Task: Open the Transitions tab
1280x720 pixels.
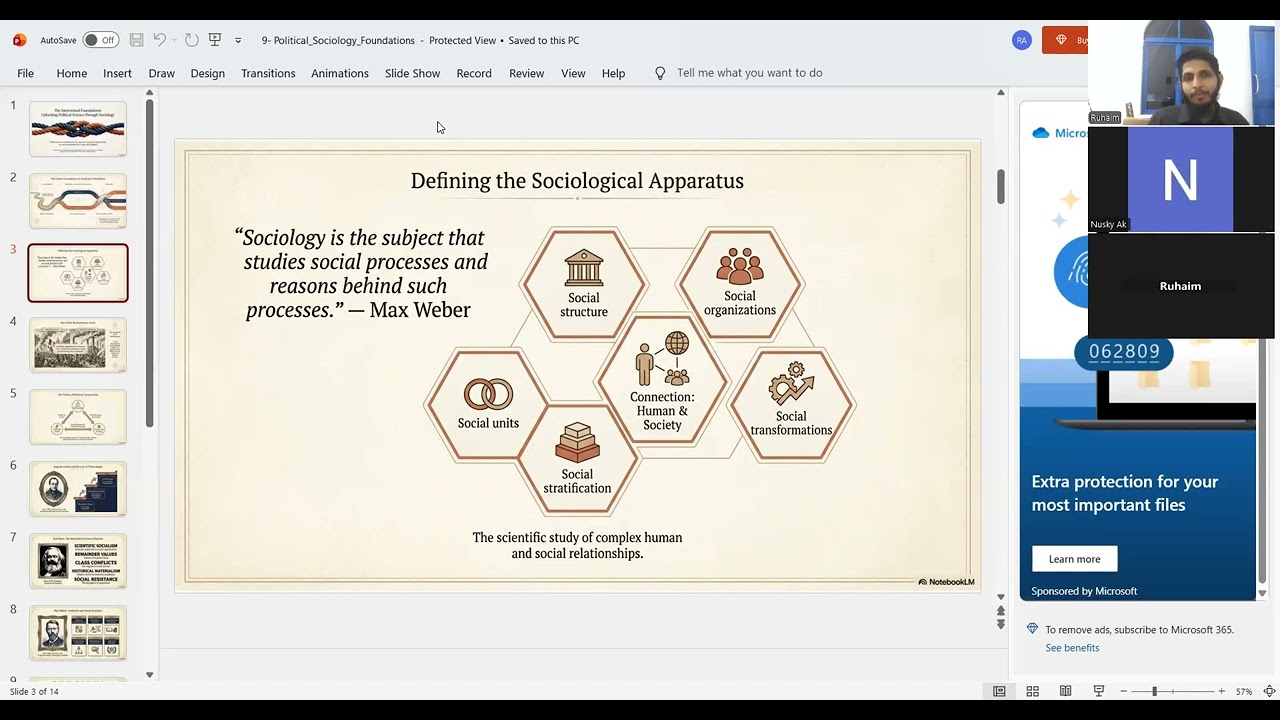Action: click(268, 73)
